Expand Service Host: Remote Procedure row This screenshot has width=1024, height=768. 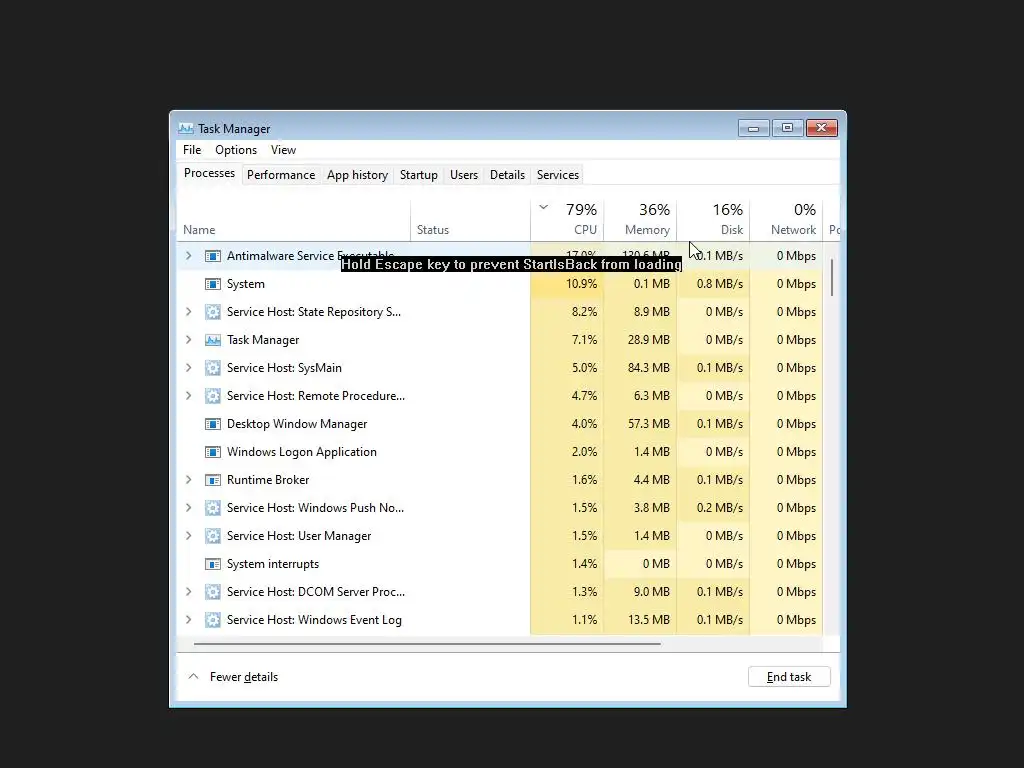pyautogui.click(x=189, y=396)
